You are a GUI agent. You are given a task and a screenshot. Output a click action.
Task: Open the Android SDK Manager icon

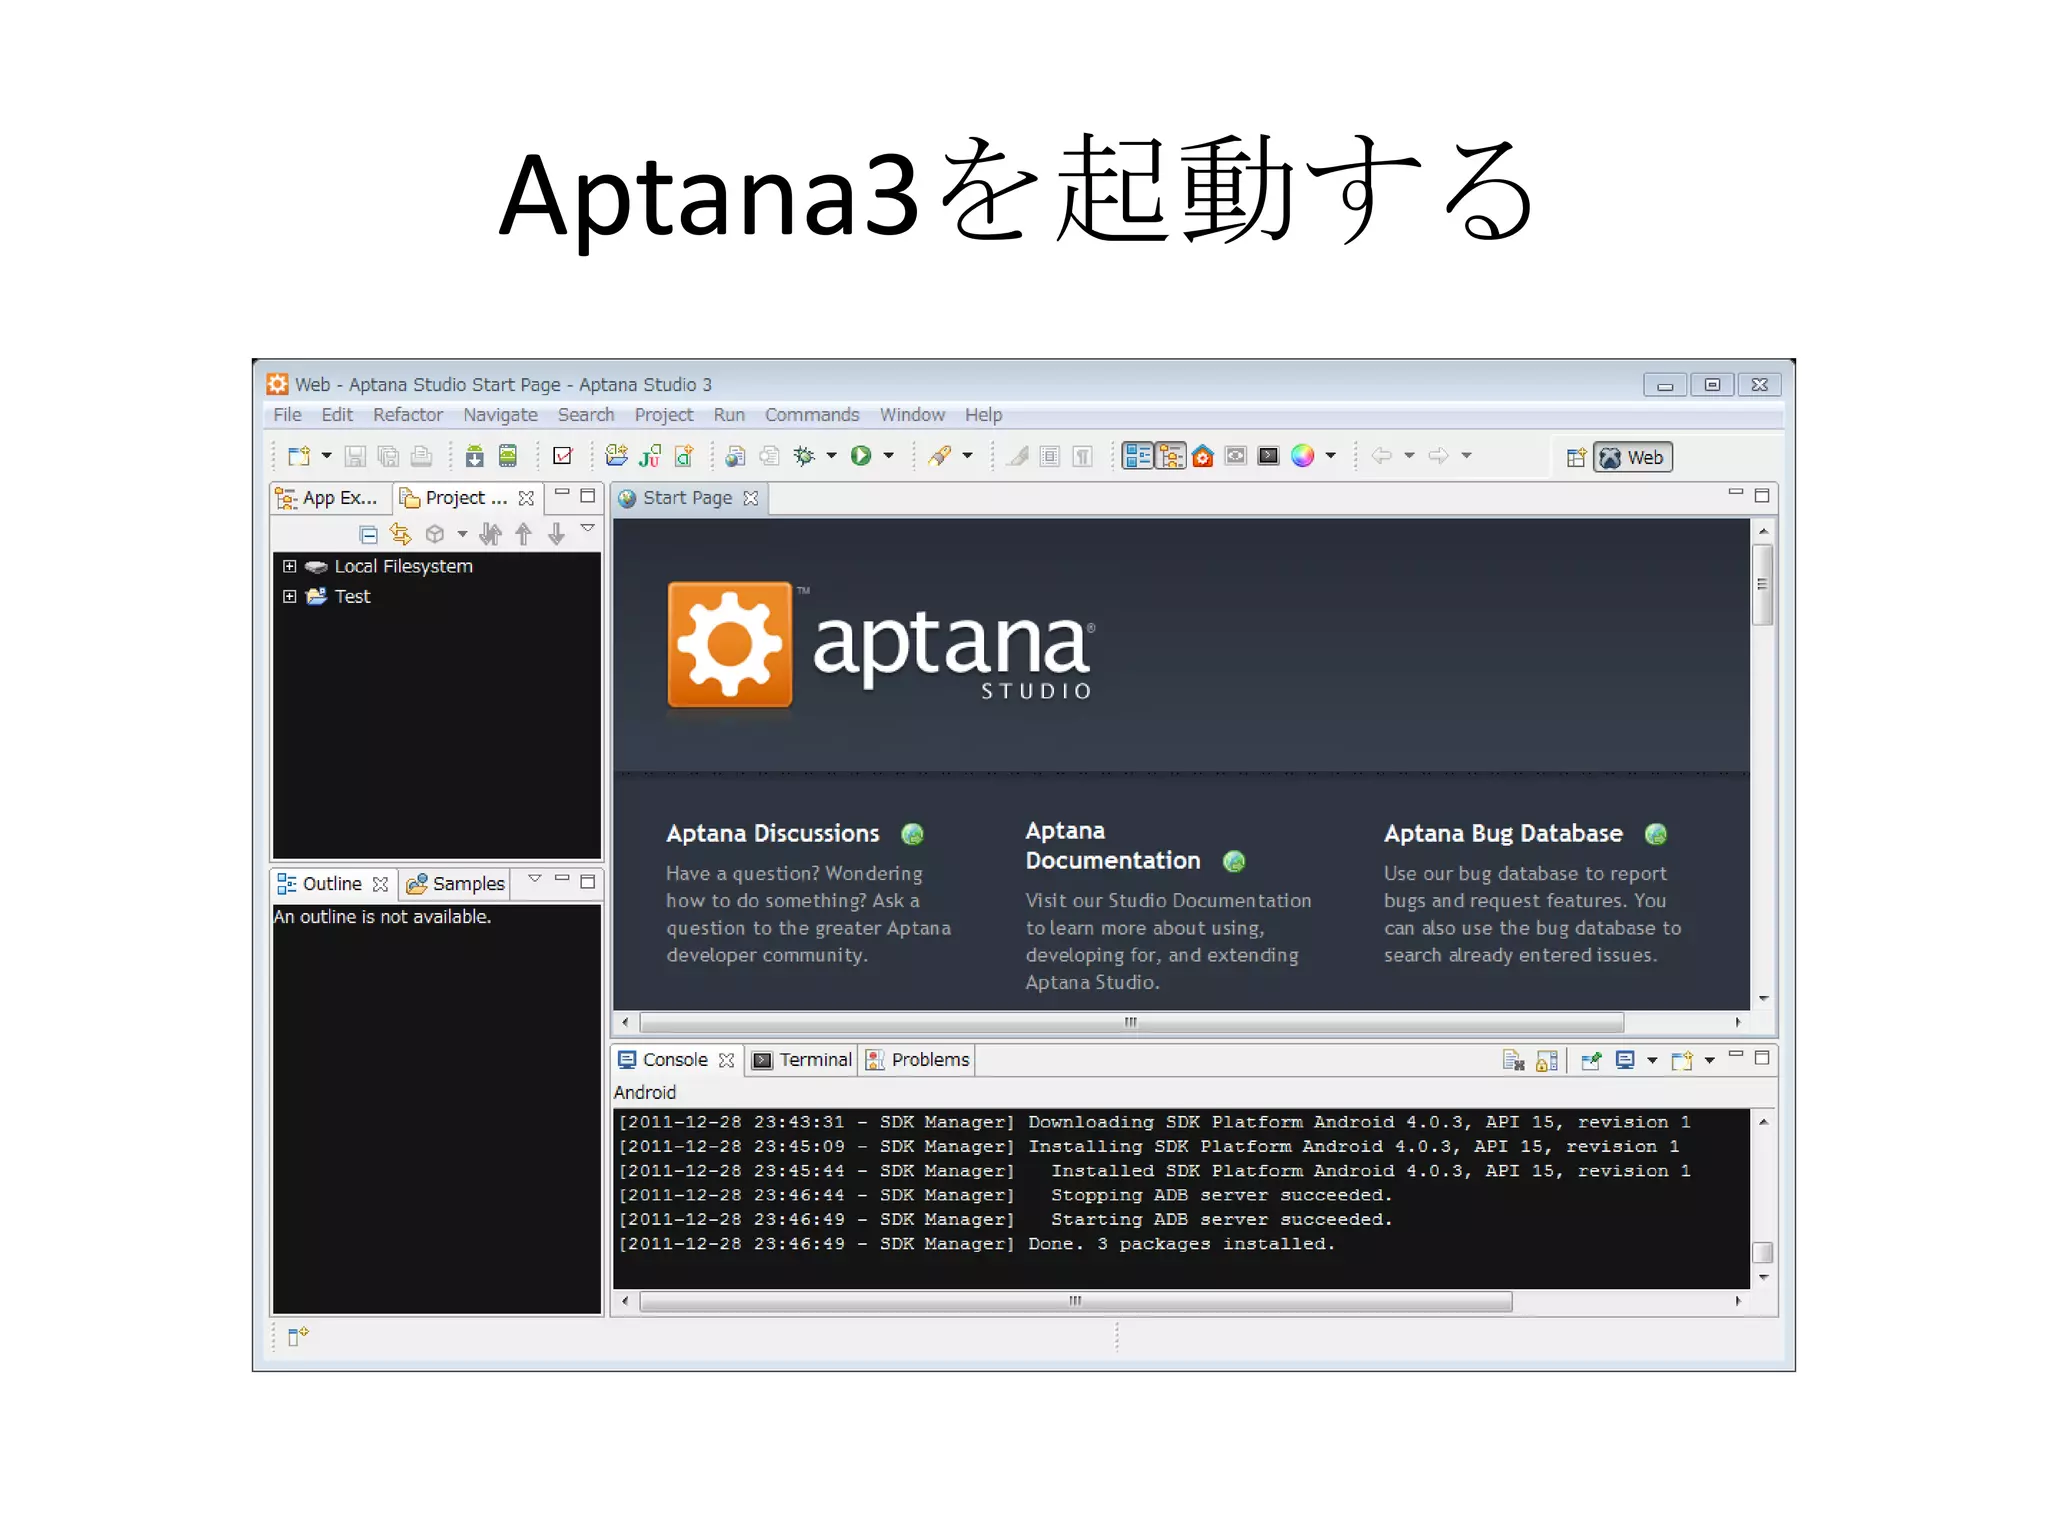(x=475, y=456)
